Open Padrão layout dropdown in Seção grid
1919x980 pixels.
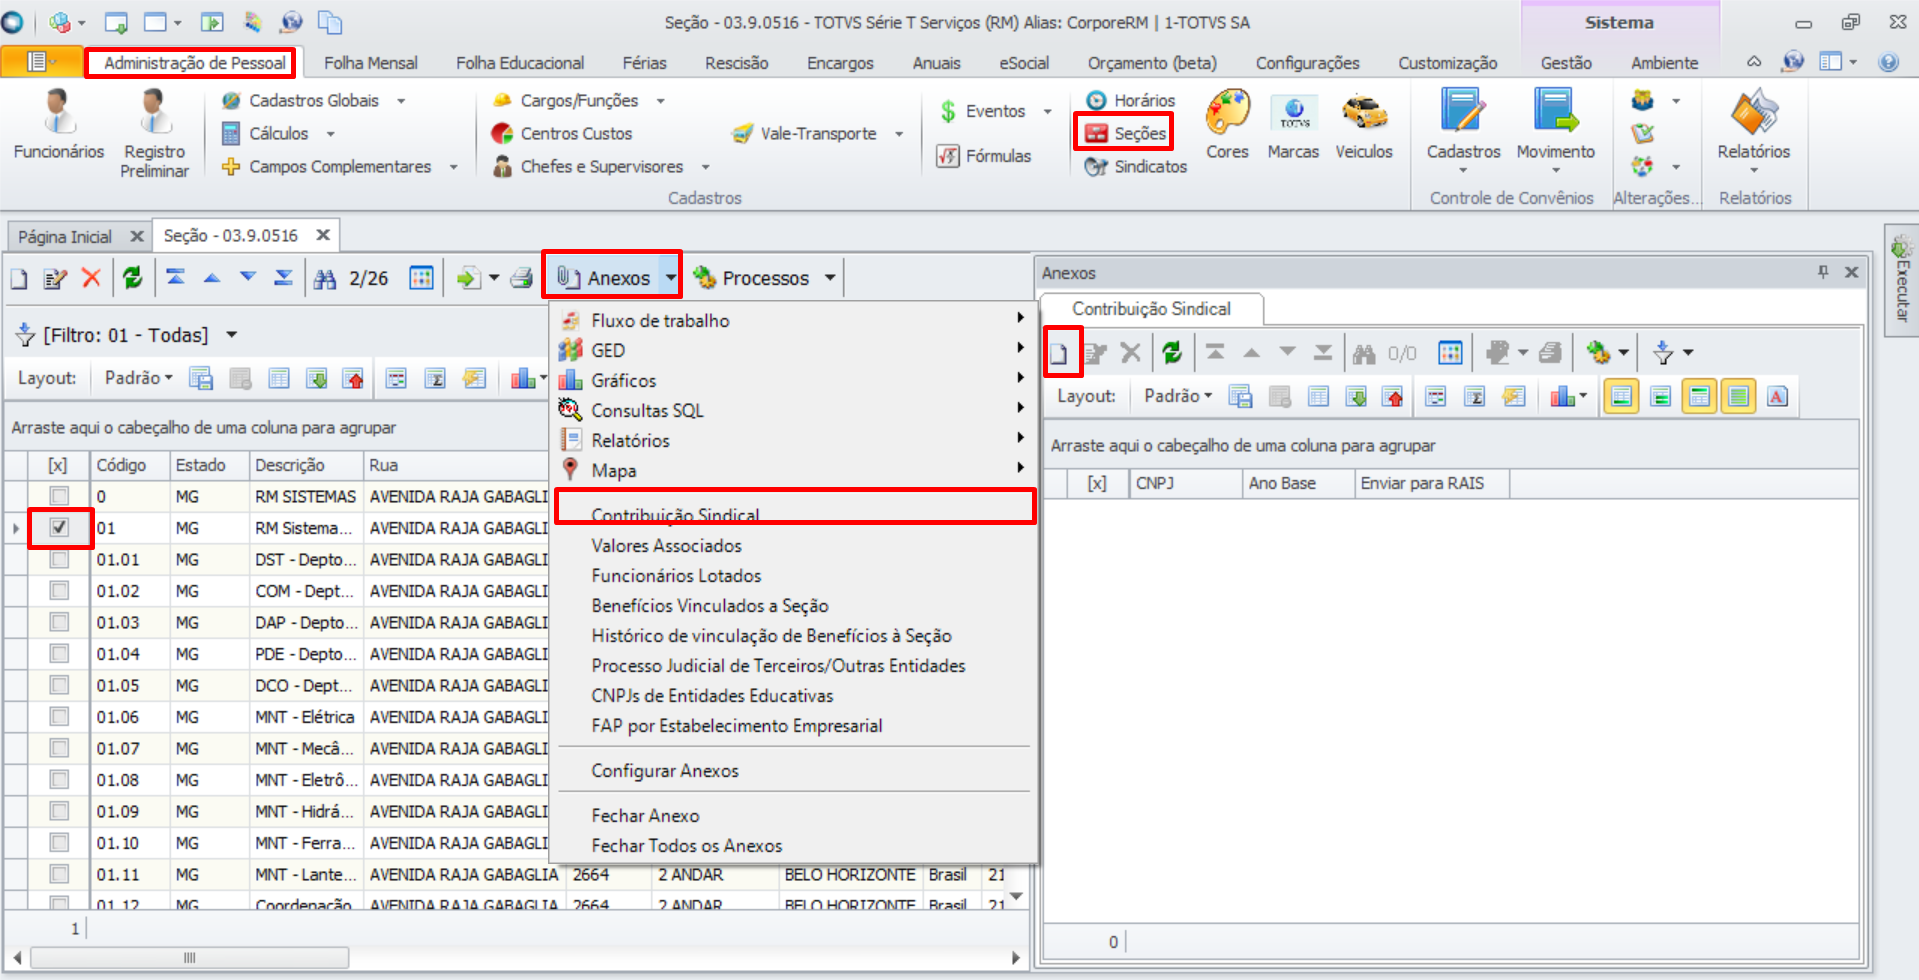[139, 378]
